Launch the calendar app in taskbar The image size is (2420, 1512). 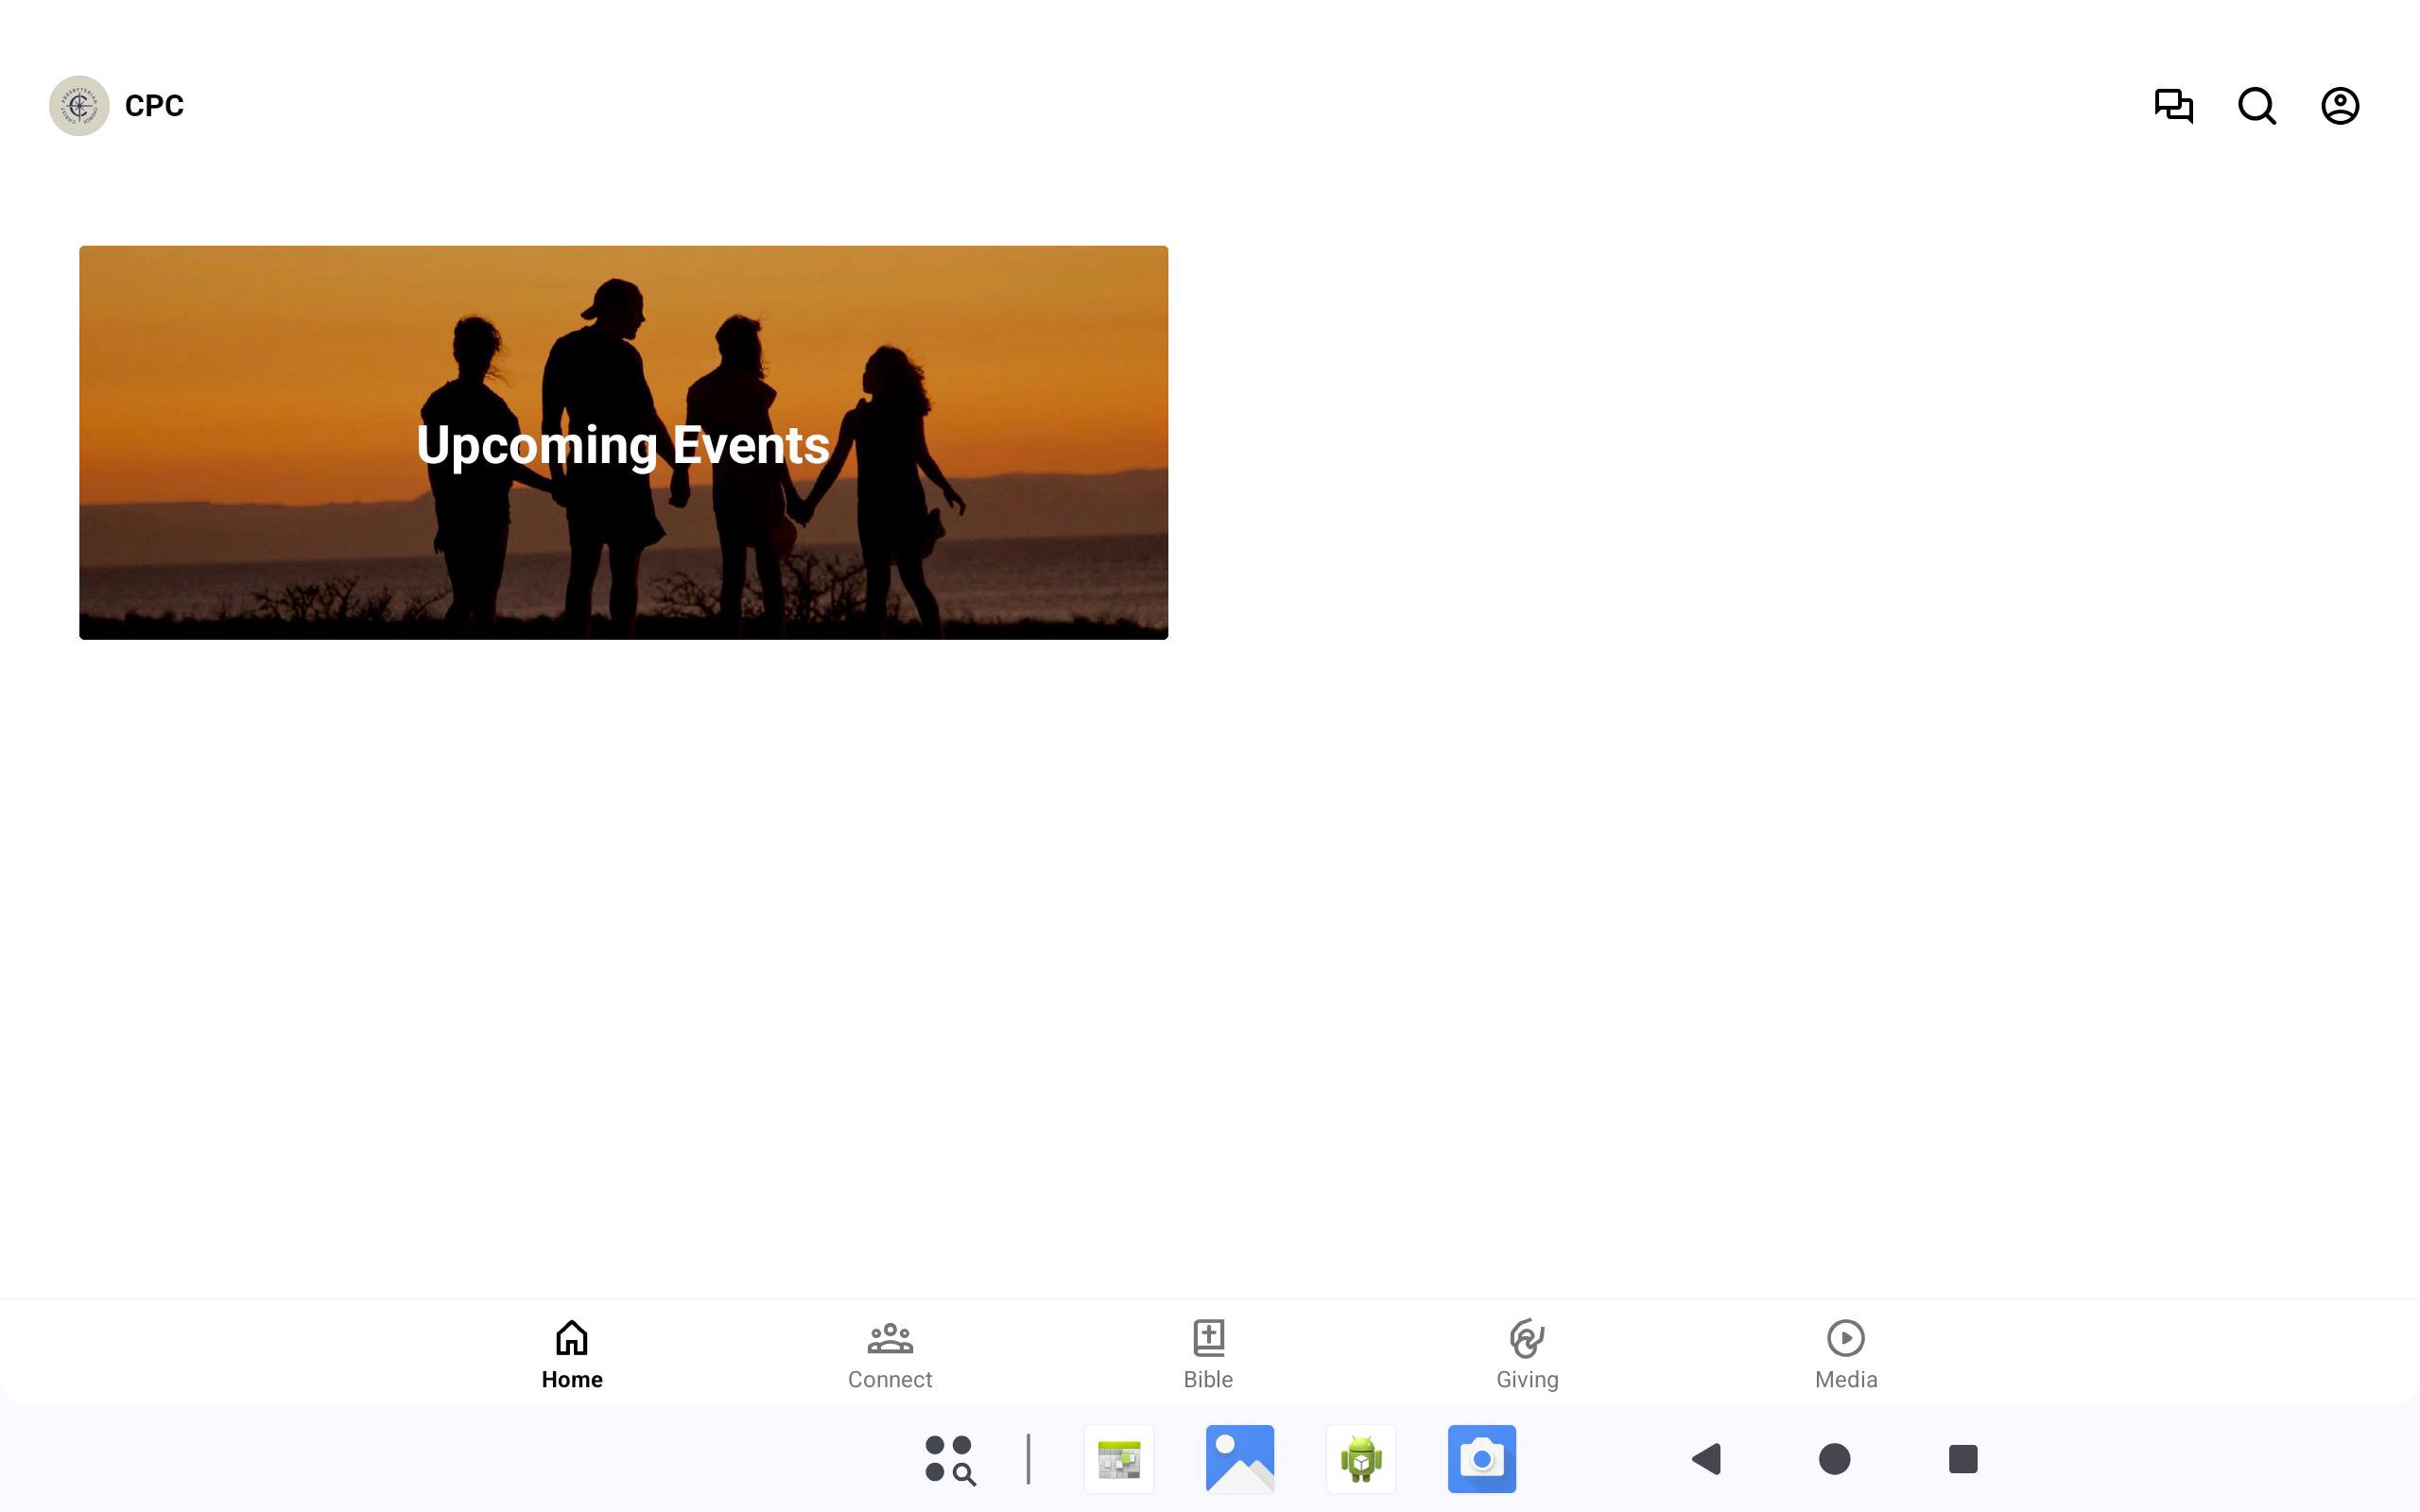(1118, 1459)
